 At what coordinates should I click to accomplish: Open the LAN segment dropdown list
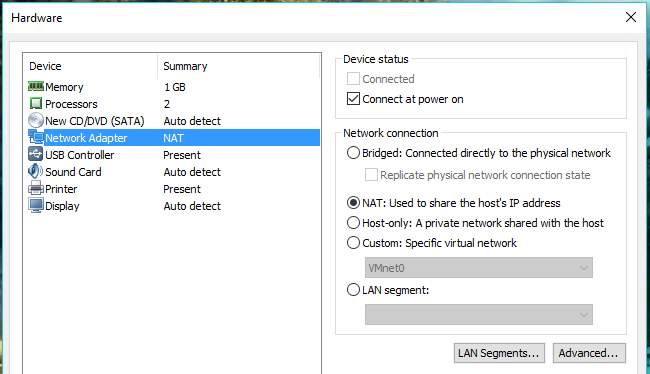479,315
